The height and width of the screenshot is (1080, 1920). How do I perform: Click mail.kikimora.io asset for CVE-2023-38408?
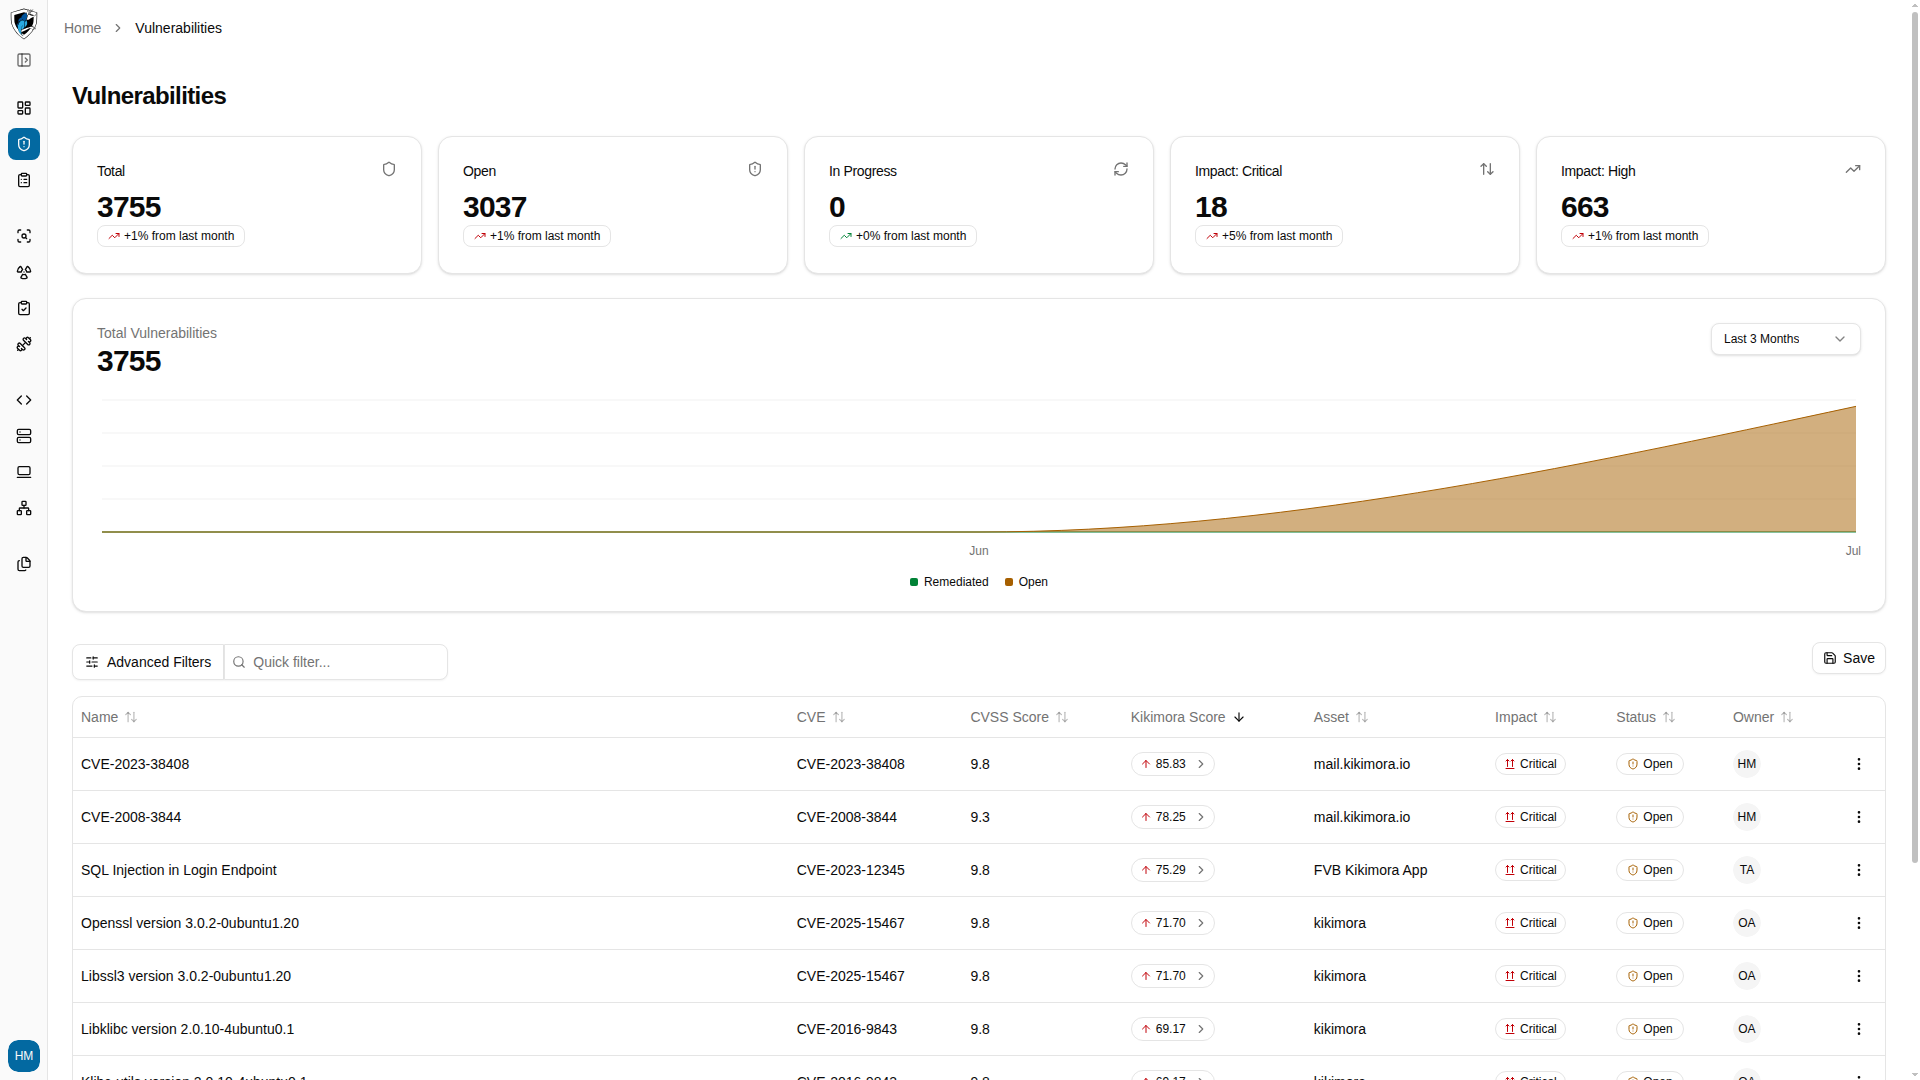(1361, 764)
